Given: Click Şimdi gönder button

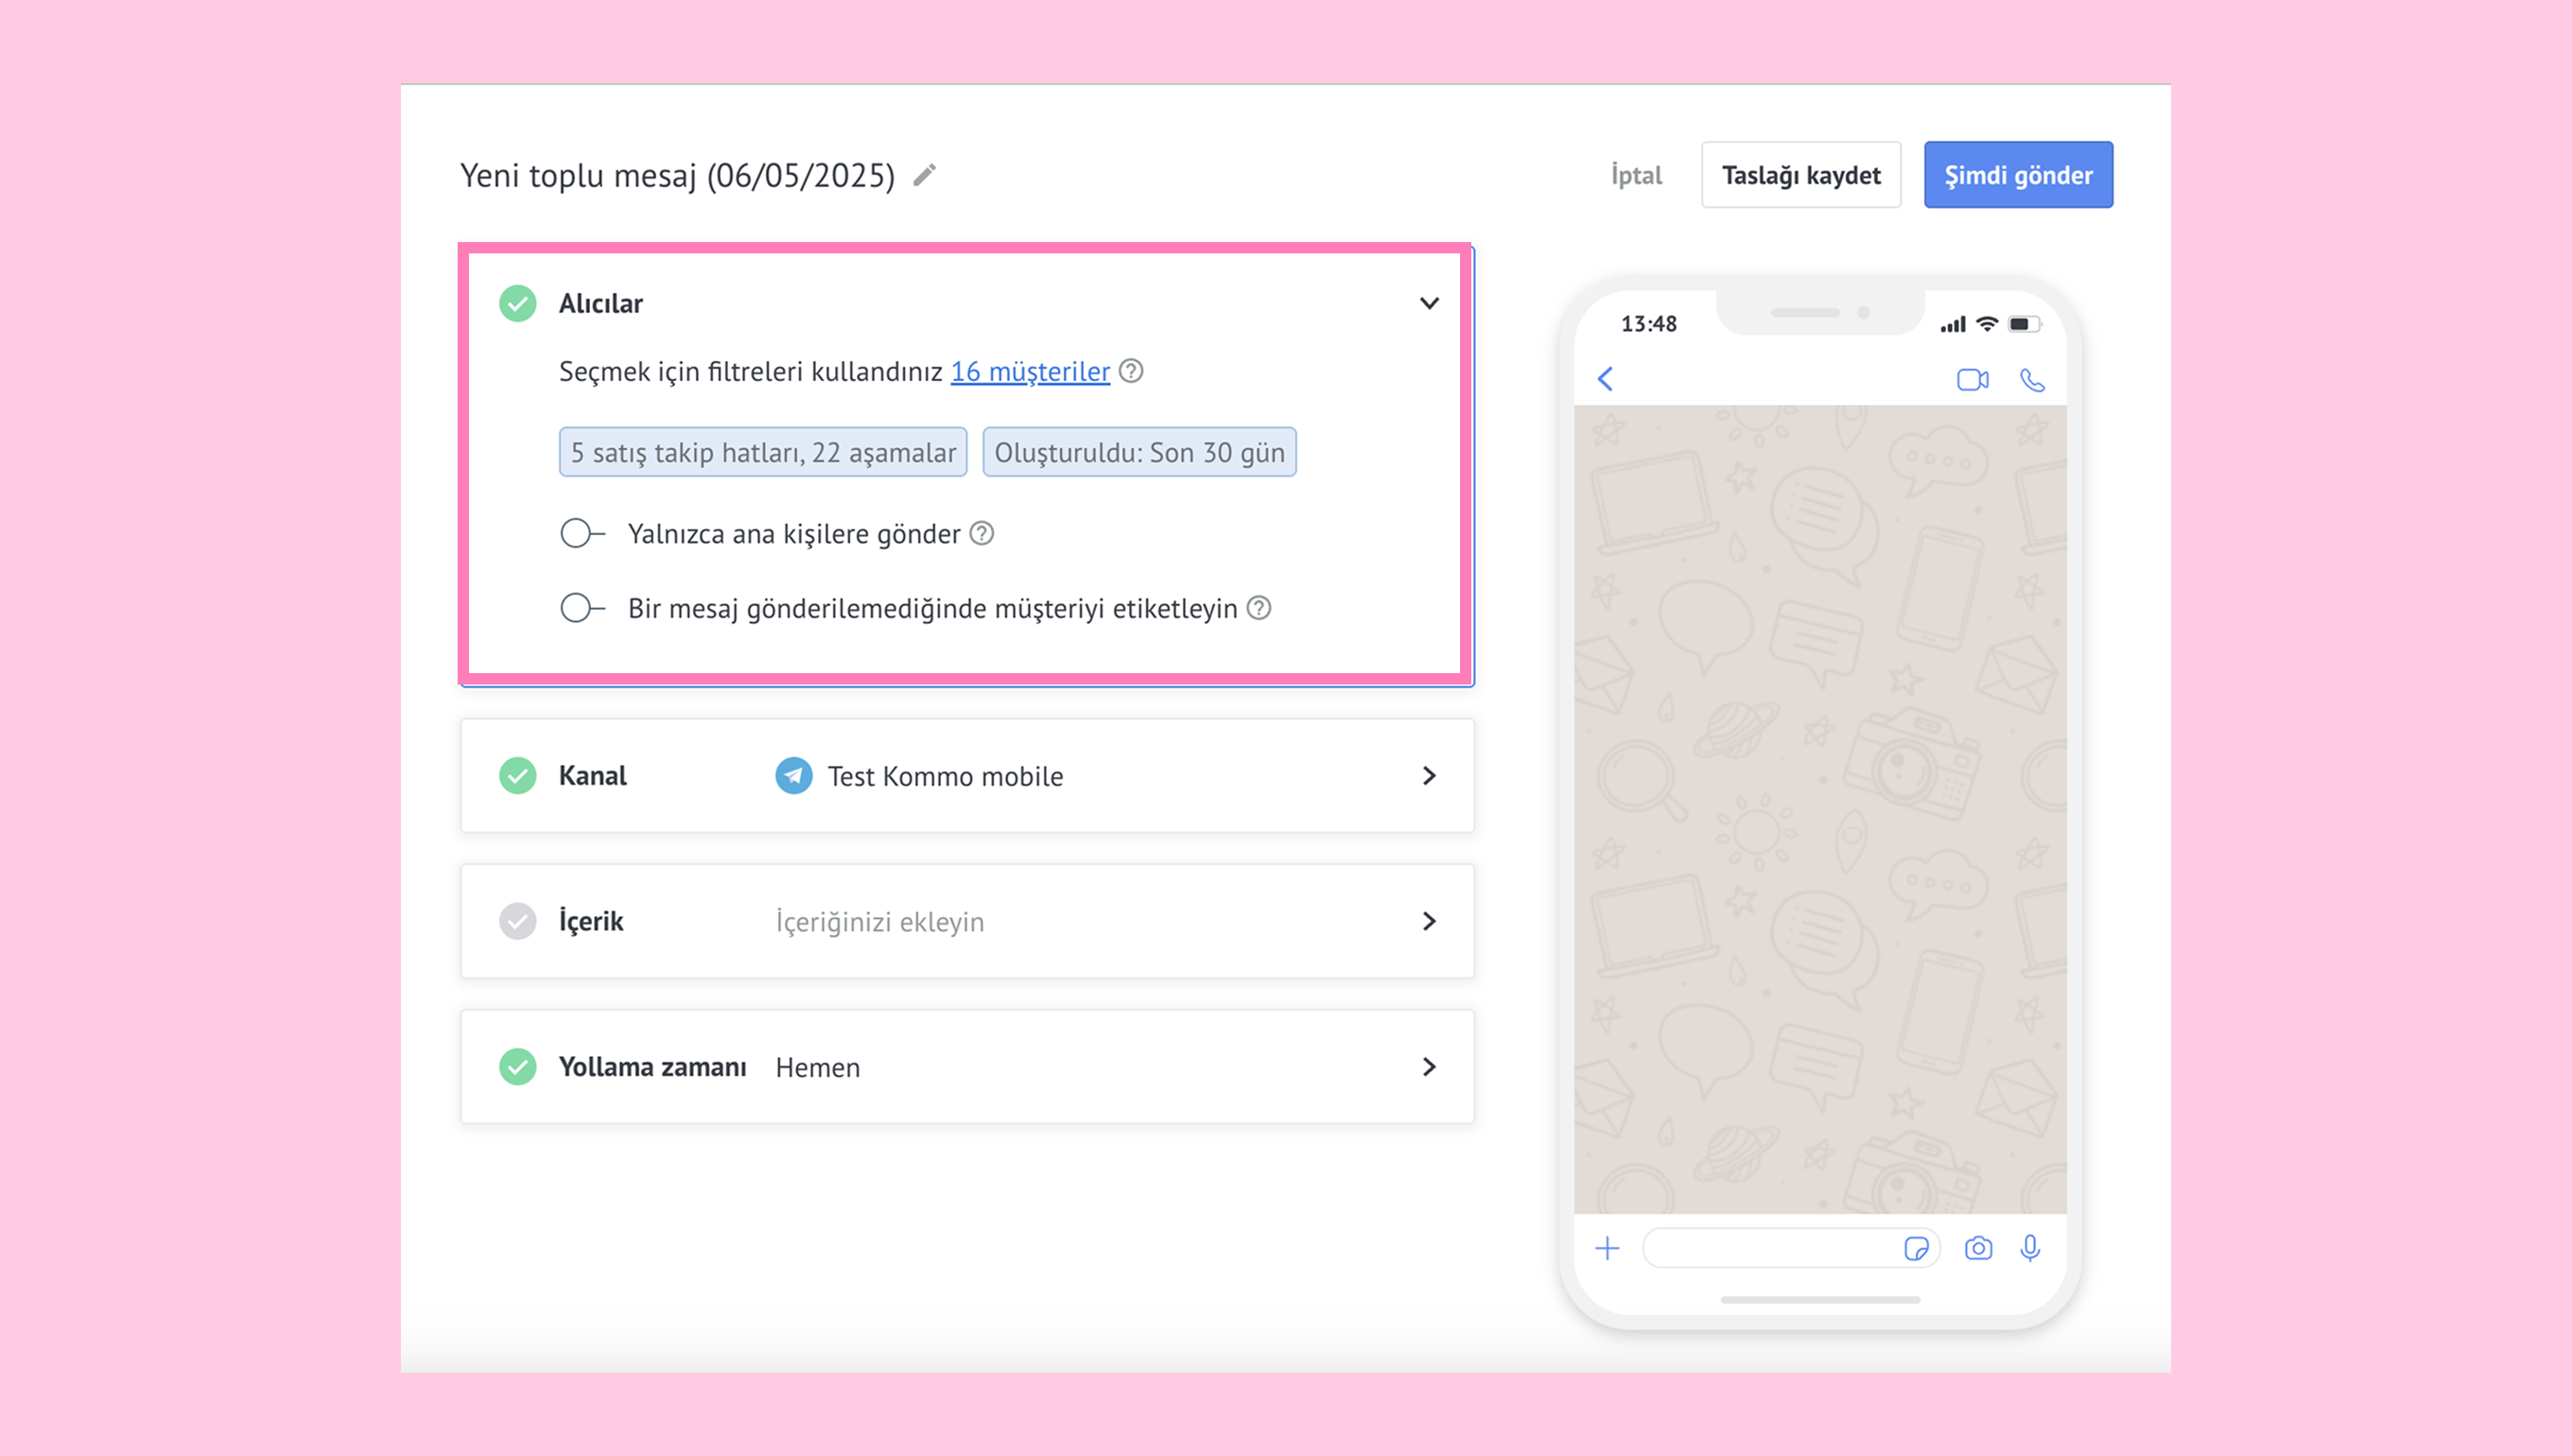Looking at the screenshot, I should point(2018,175).
